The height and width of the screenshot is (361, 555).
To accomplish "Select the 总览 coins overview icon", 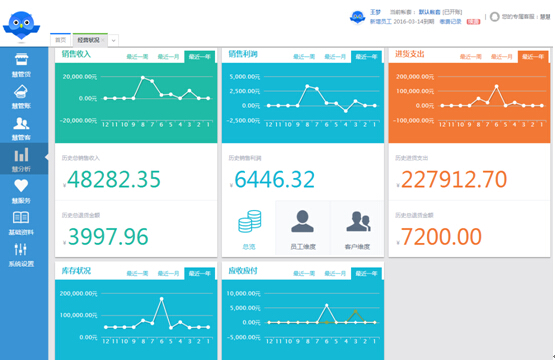I will pos(250,221).
